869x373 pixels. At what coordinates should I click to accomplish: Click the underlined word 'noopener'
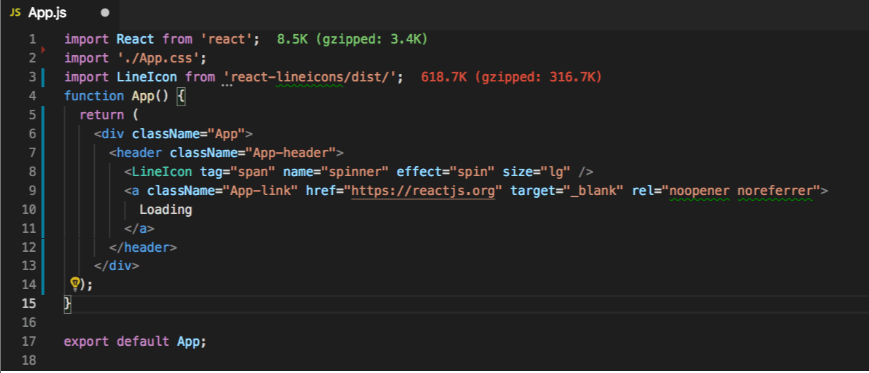[x=699, y=191]
